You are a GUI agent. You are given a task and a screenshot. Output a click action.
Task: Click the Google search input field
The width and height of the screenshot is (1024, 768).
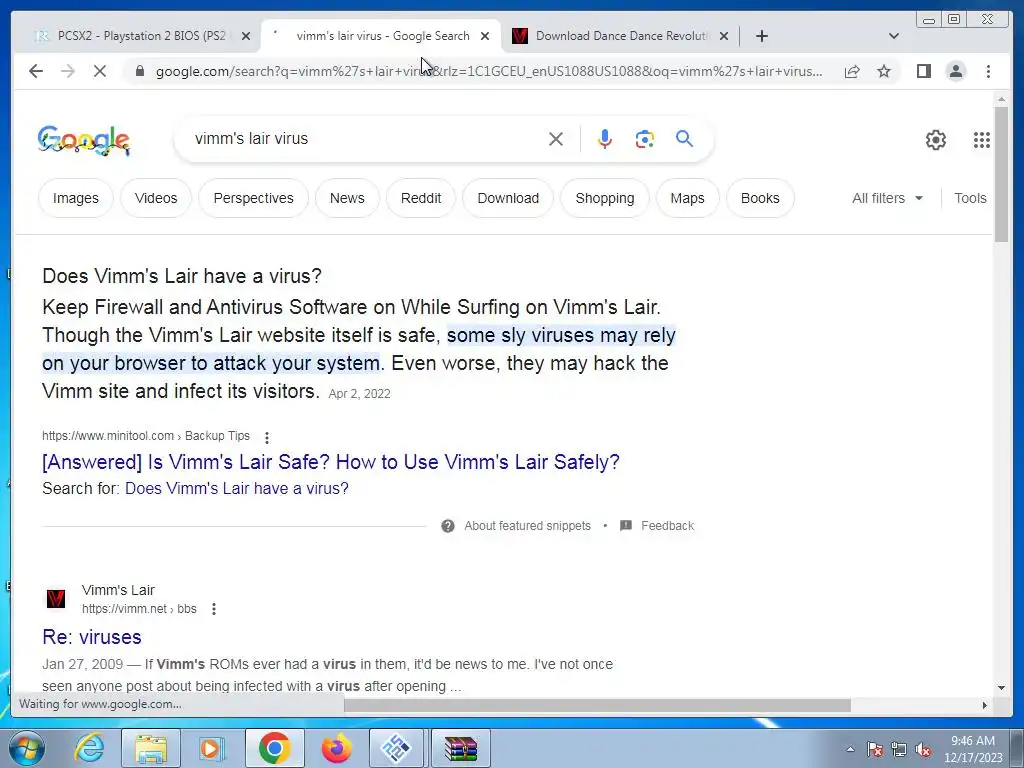click(x=366, y=138)
